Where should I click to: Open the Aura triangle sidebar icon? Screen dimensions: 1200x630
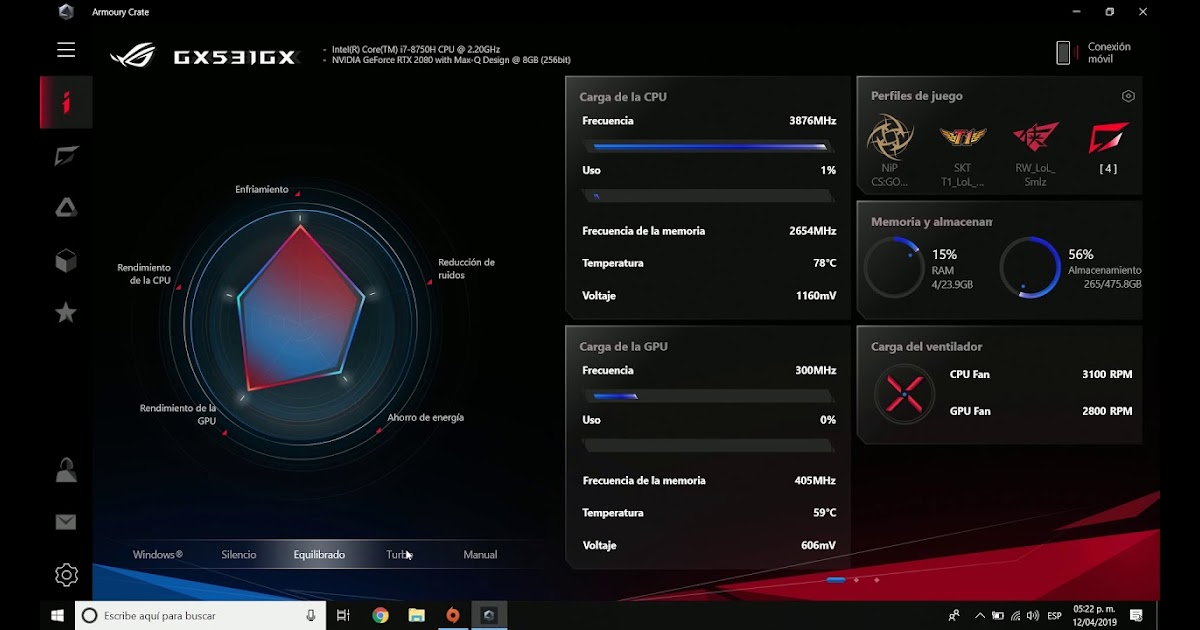pyautogui.click(x=66, y=208)
